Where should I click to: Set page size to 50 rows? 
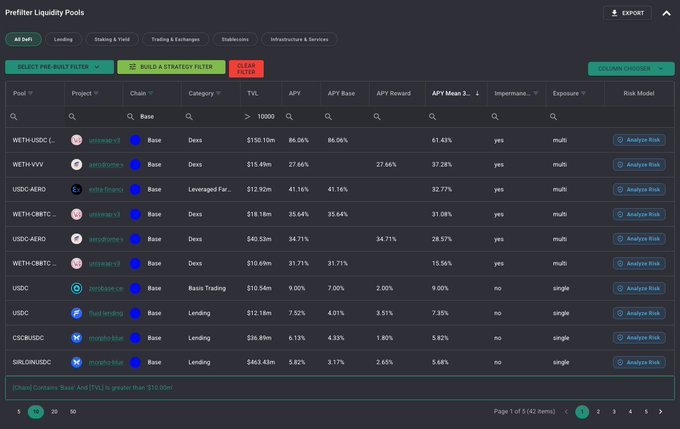point(73,412)
